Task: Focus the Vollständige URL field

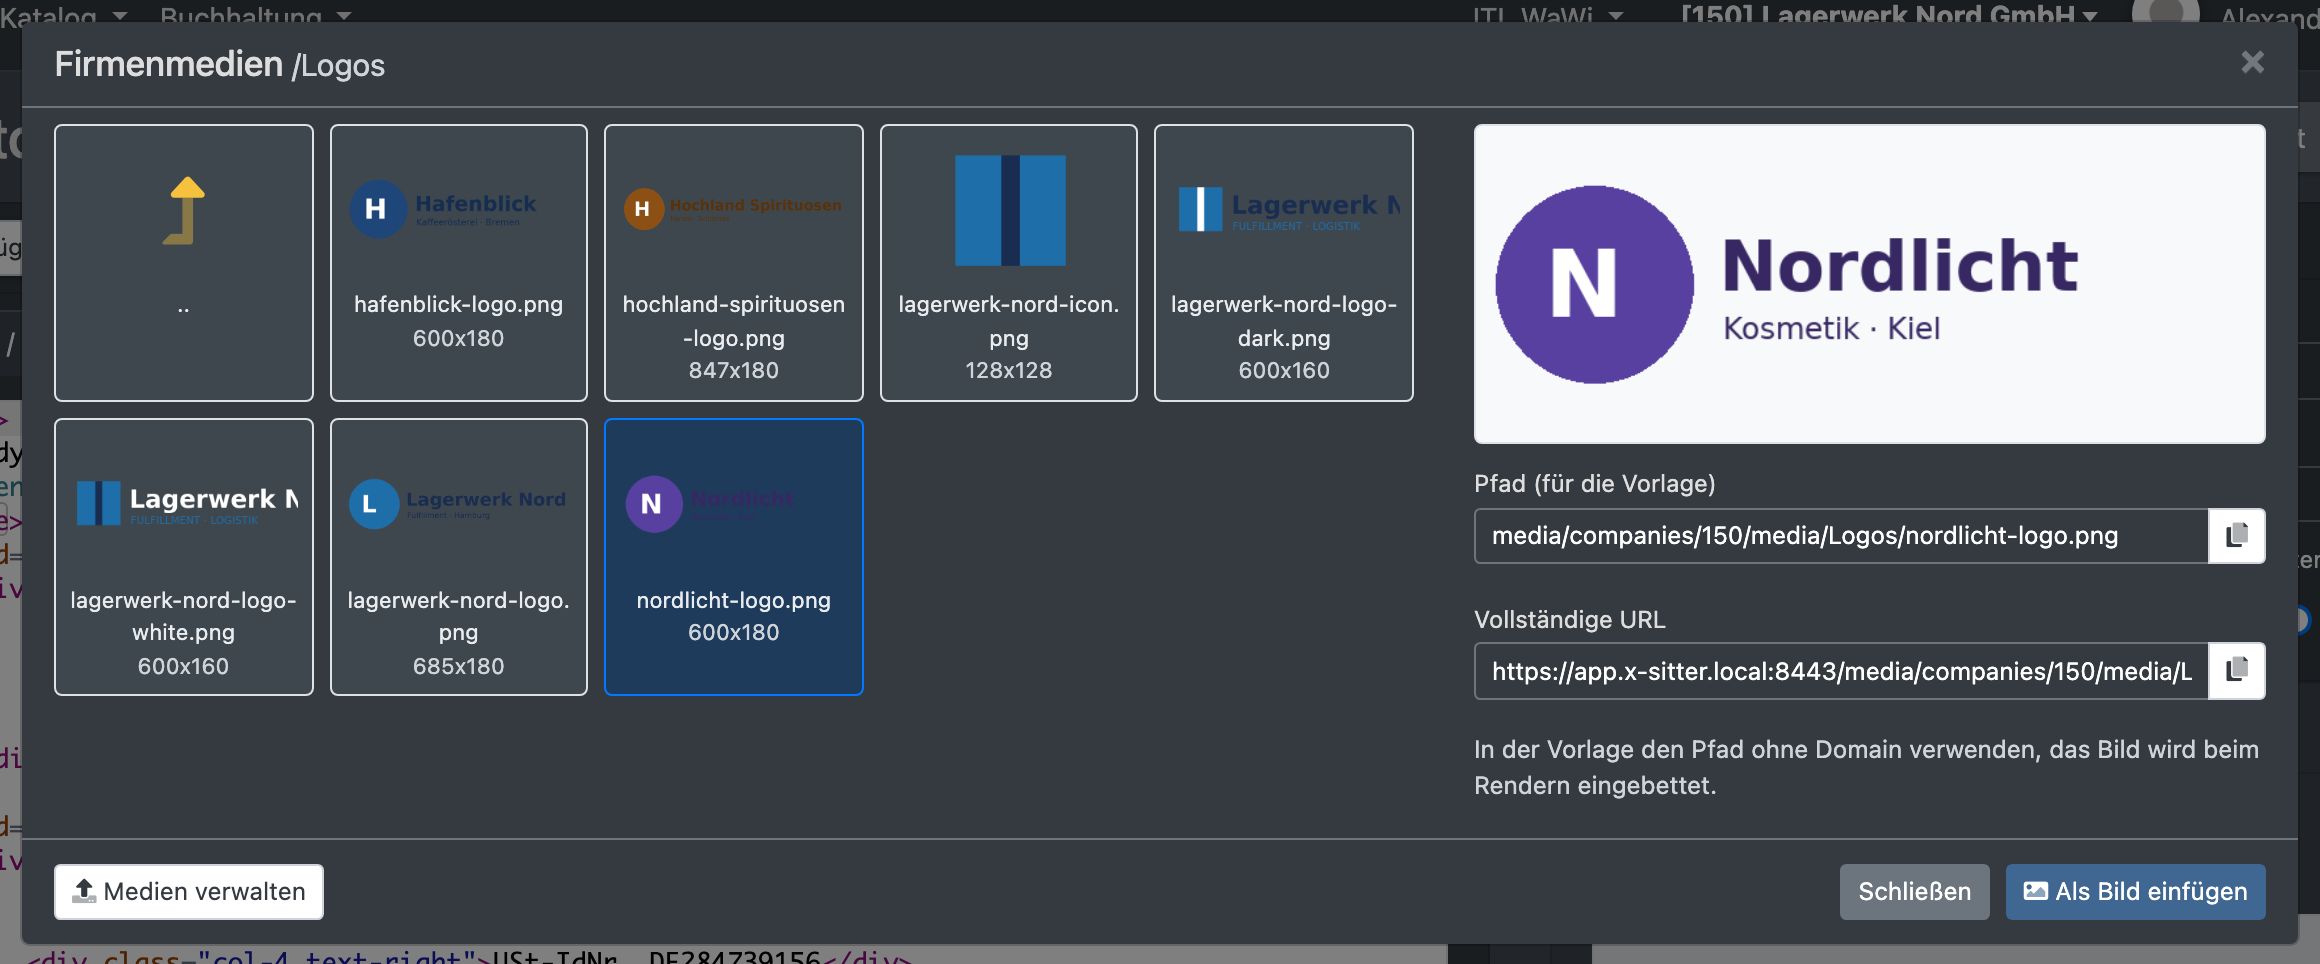Action: [x=1841, y=671]
